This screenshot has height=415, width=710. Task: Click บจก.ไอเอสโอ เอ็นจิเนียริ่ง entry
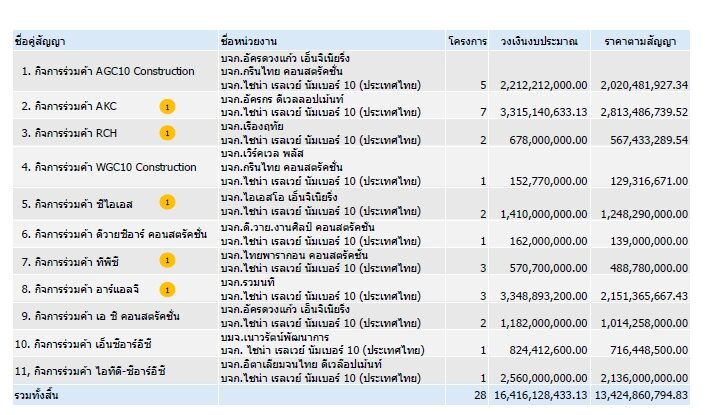[x=279, y=197]
